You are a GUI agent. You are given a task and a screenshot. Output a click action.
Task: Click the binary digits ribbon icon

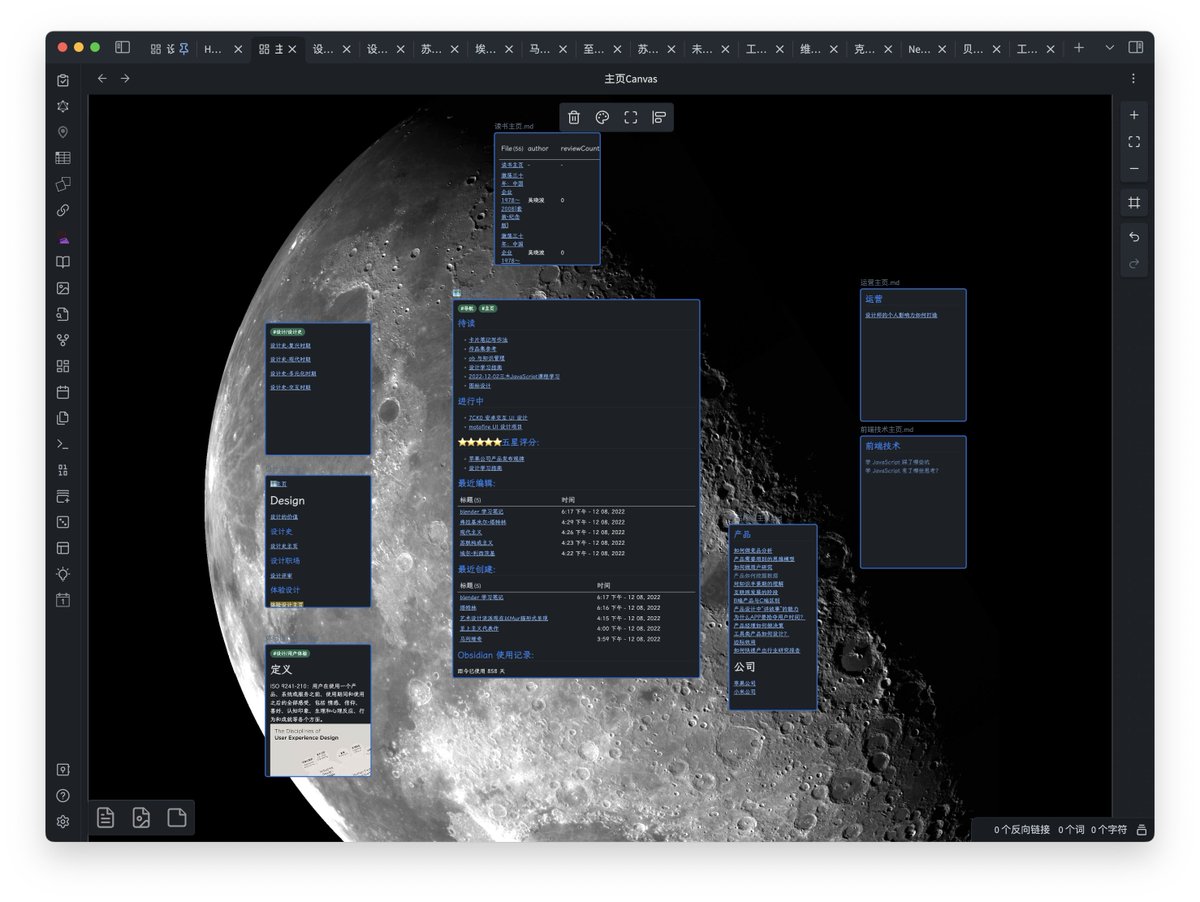click(x=63, y=470)
